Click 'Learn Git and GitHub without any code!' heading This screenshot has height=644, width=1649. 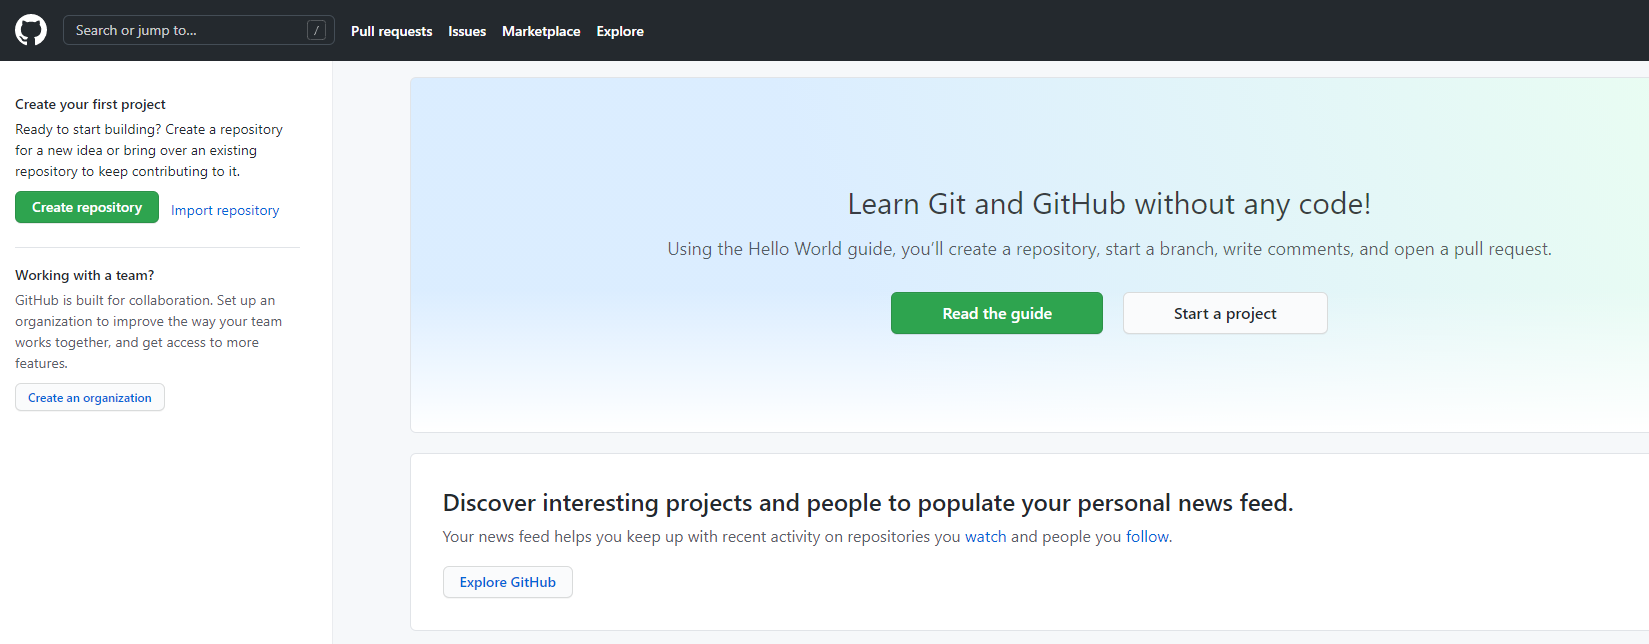click(x=1109, y=204)
